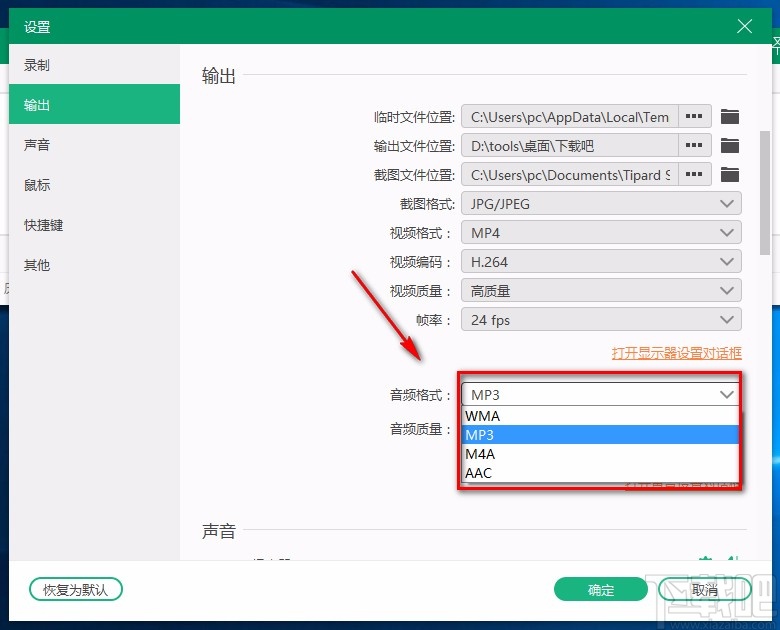Open the video codec H.264 dropdown
Viewport: 780px width, 630px height.
click(x=601, y=262)
